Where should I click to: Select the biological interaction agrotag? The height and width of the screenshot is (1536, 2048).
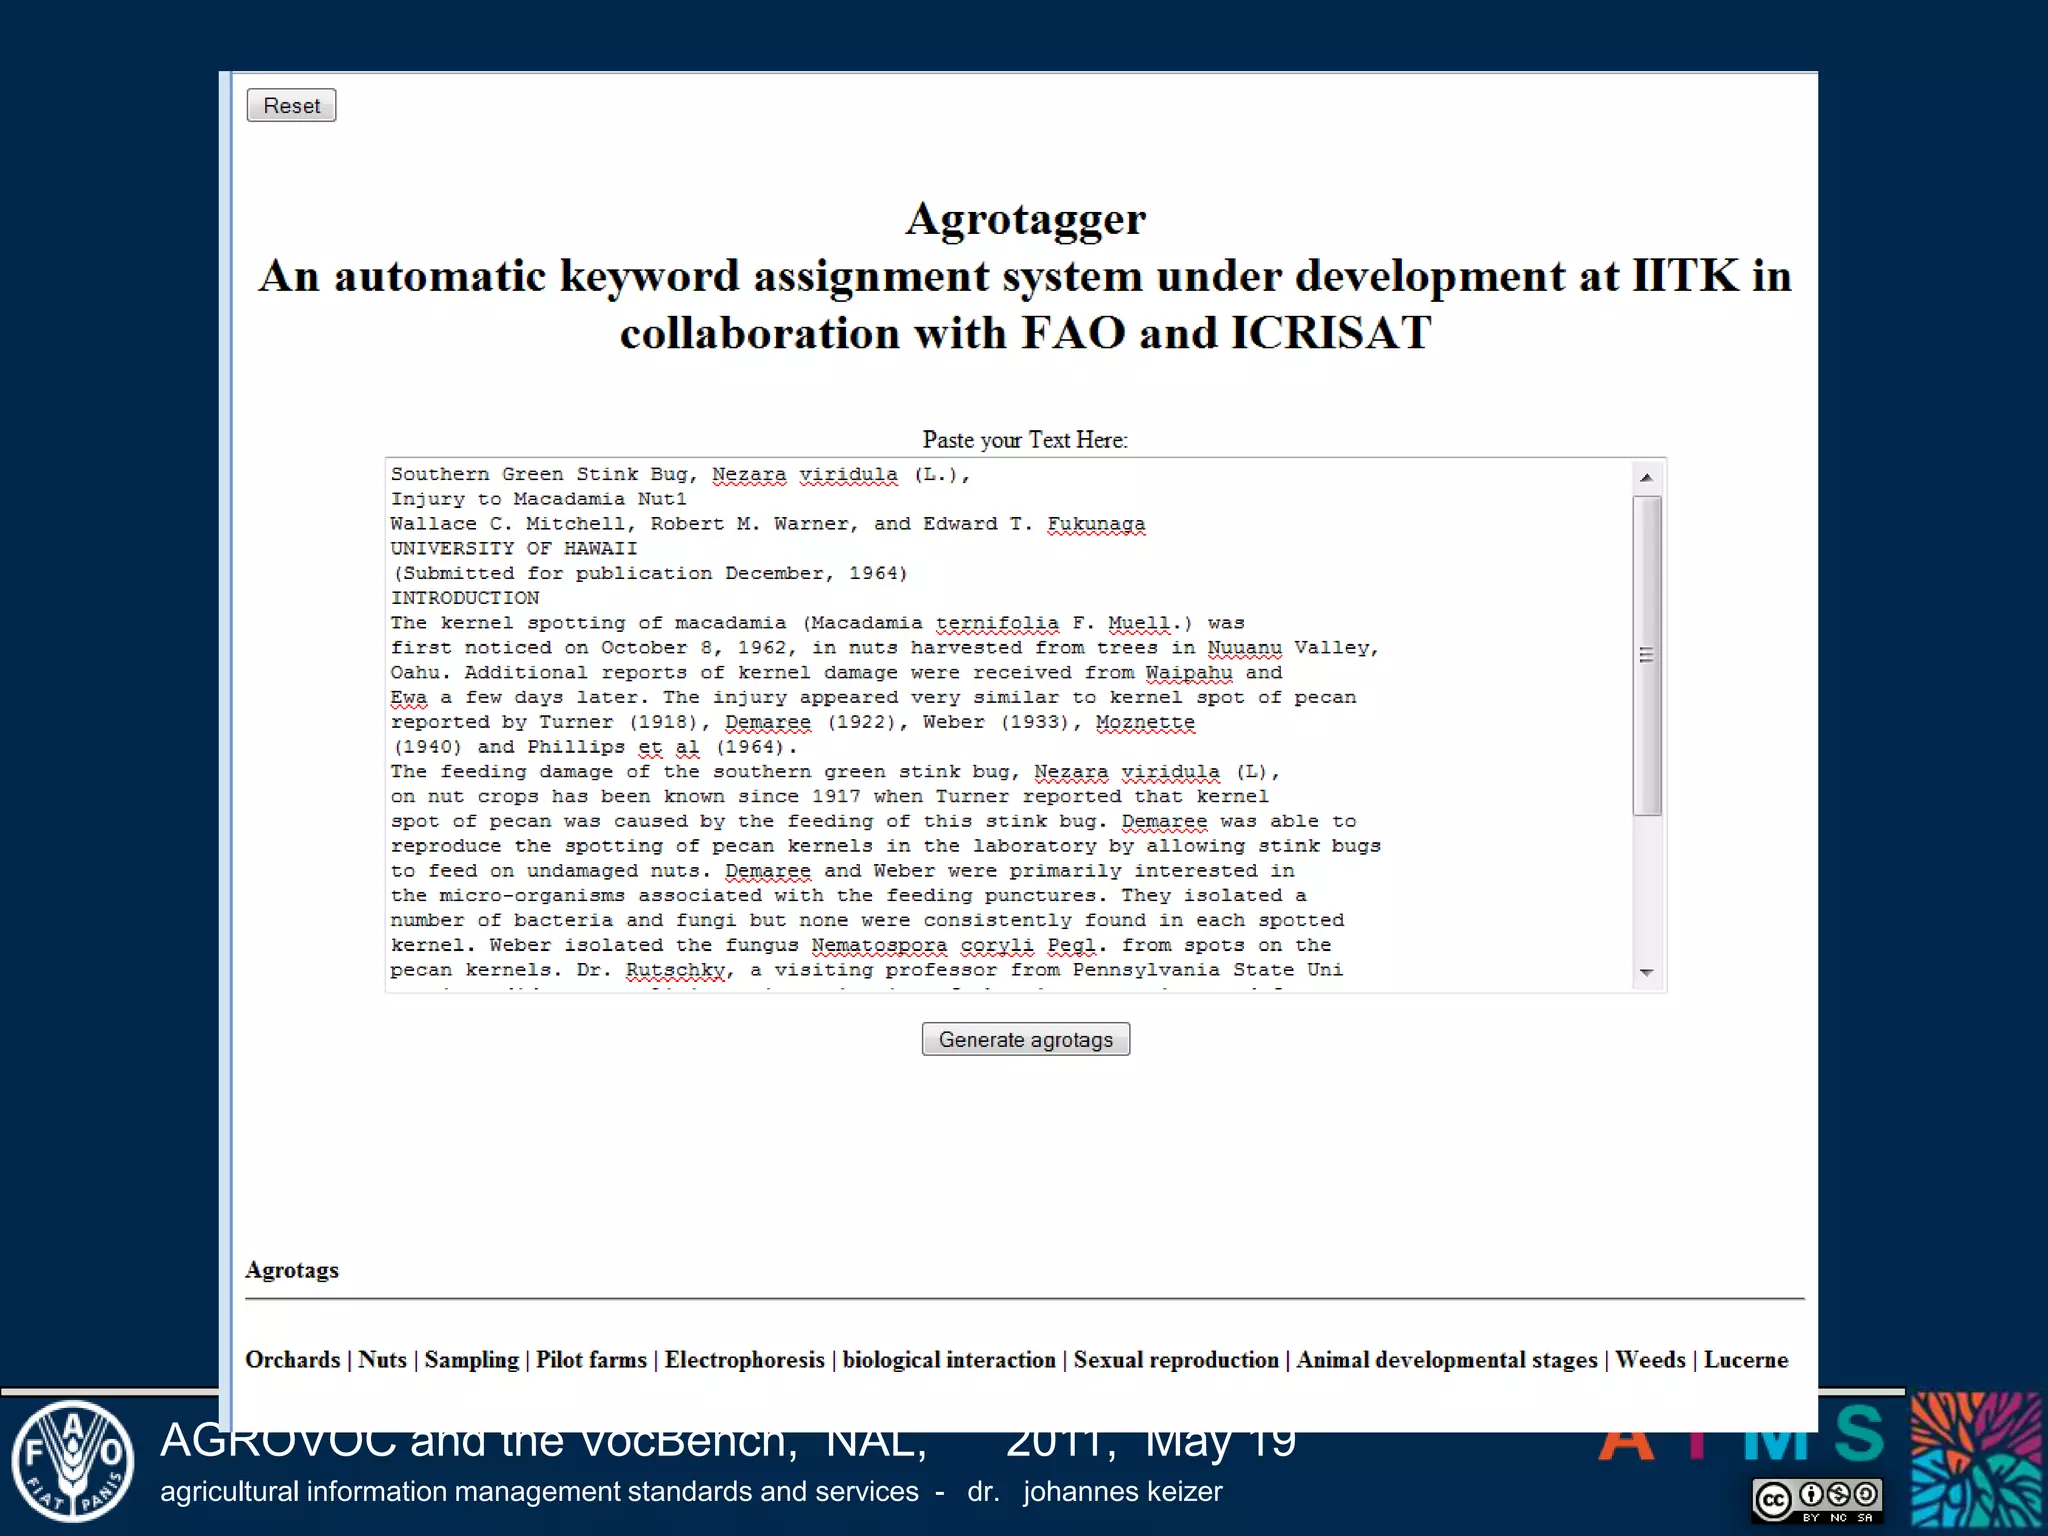948,1360
